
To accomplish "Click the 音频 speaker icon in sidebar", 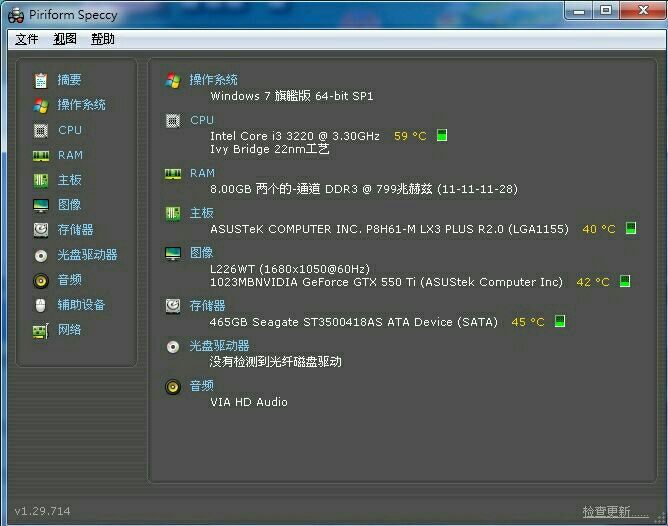I will point(41,281).
